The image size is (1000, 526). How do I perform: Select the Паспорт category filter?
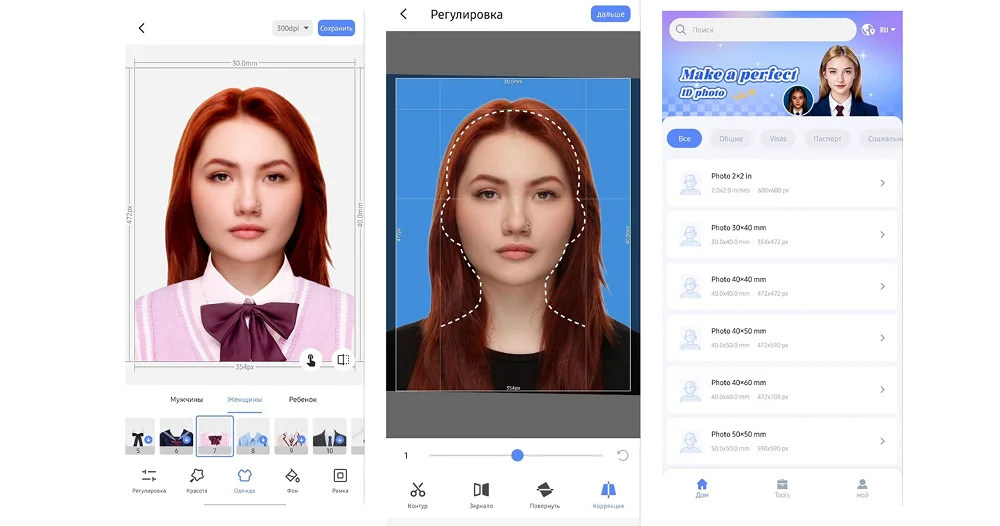click(x=827, y=138)
